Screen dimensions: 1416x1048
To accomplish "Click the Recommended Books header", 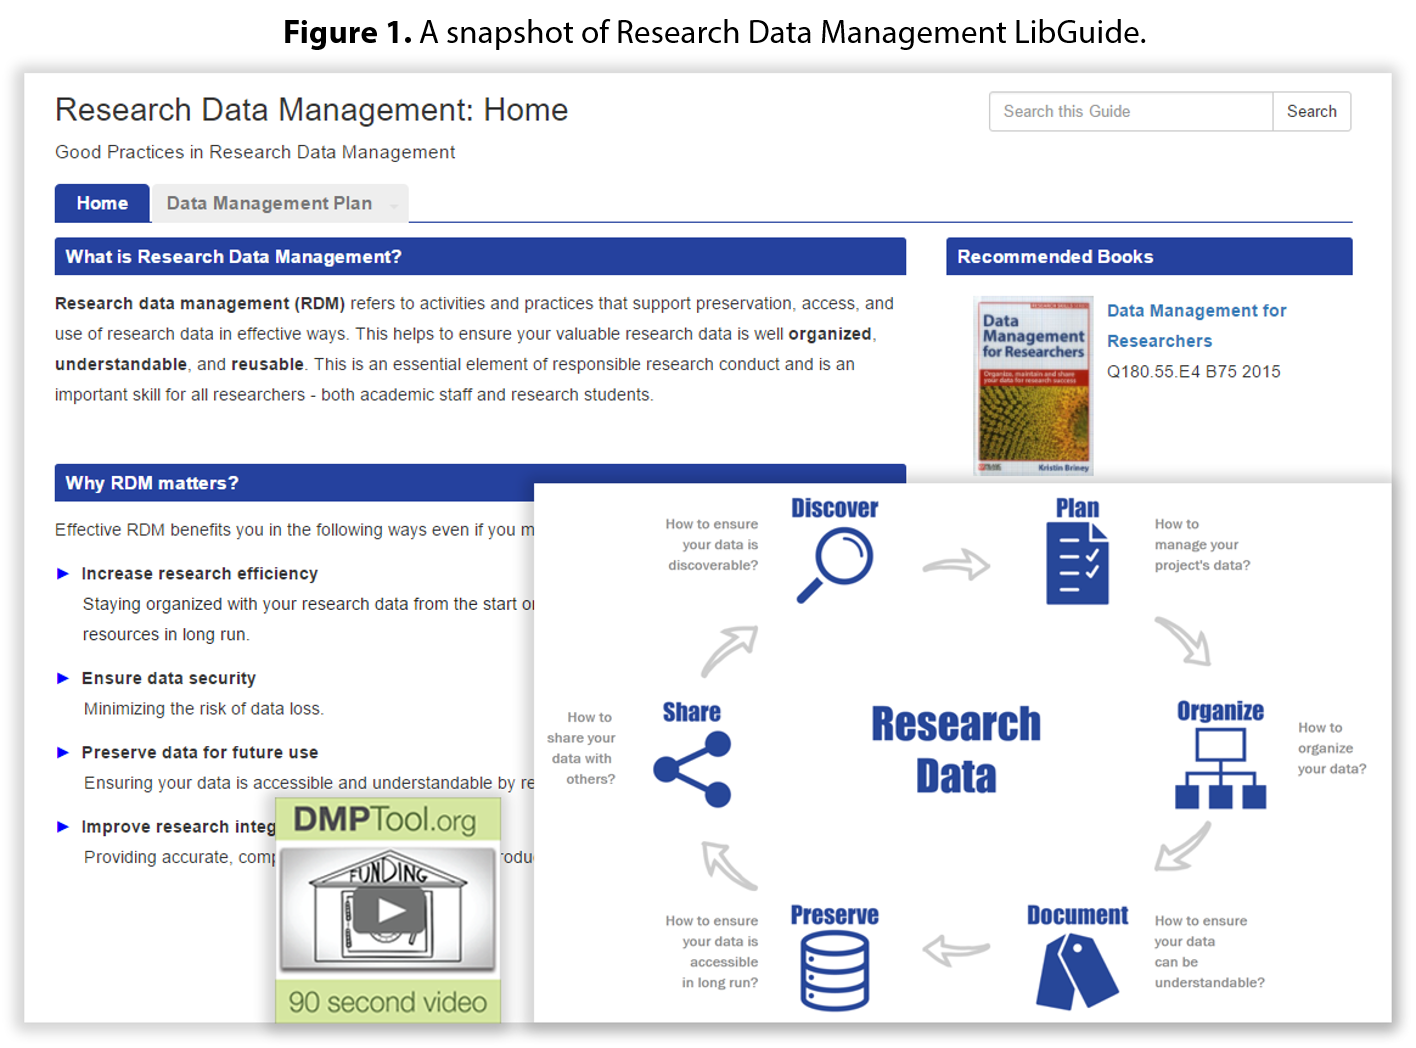I will click(x=1149, y=256).
